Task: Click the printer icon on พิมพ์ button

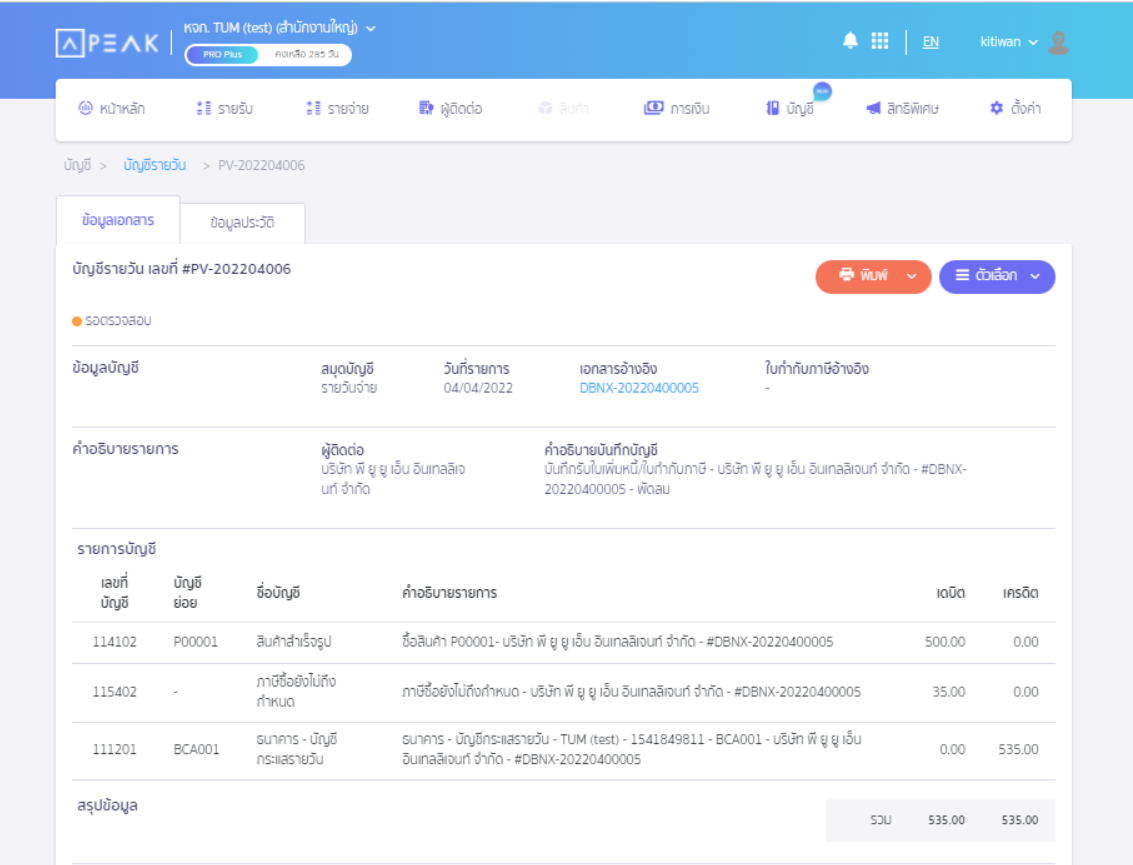Action: click(x=846, y=275)
